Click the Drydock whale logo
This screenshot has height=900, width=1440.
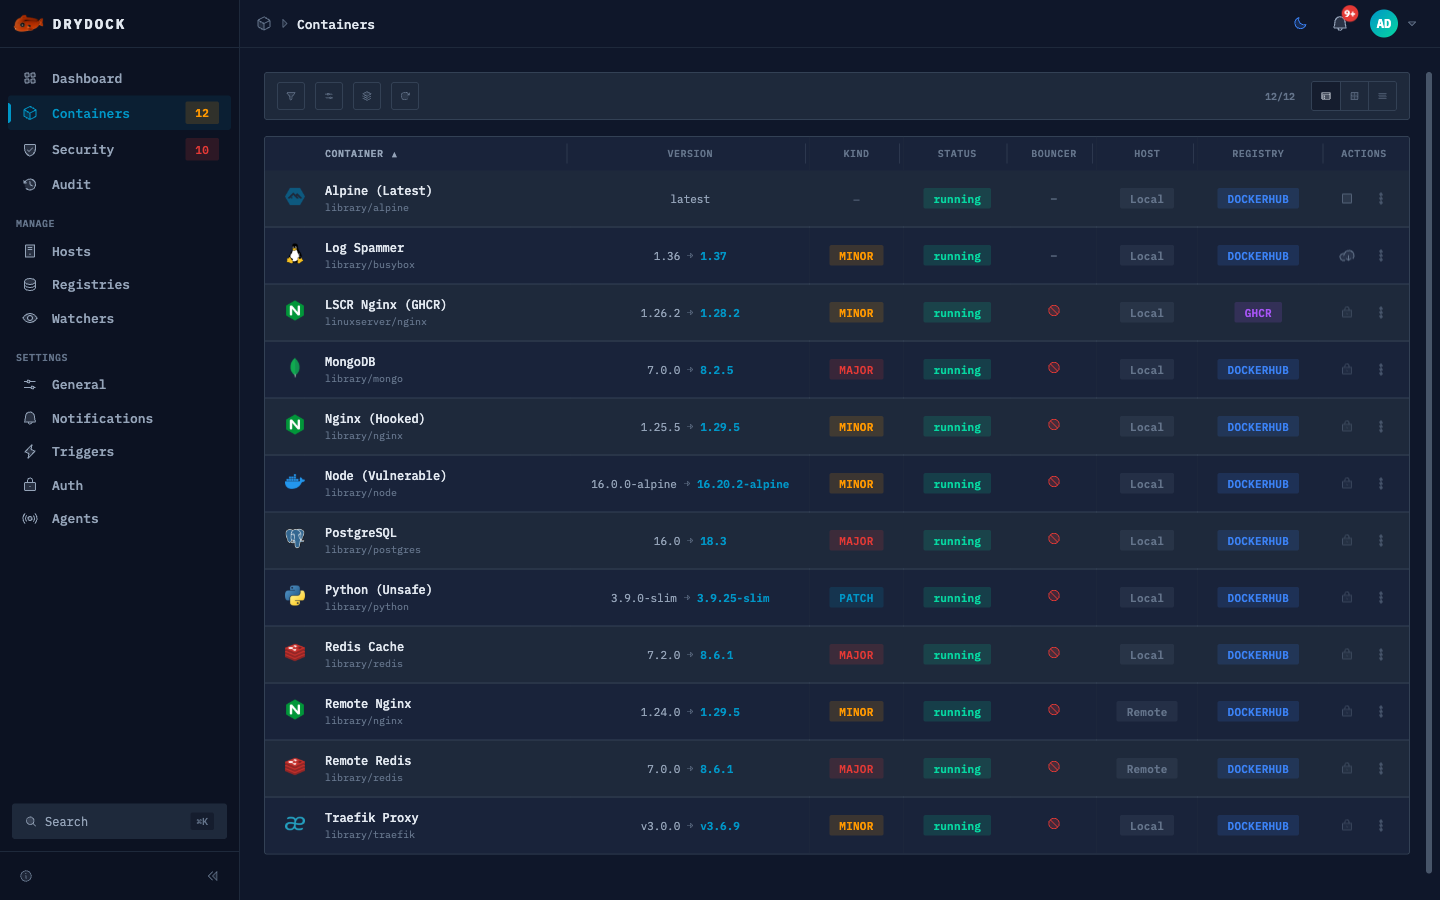[28, 24]
